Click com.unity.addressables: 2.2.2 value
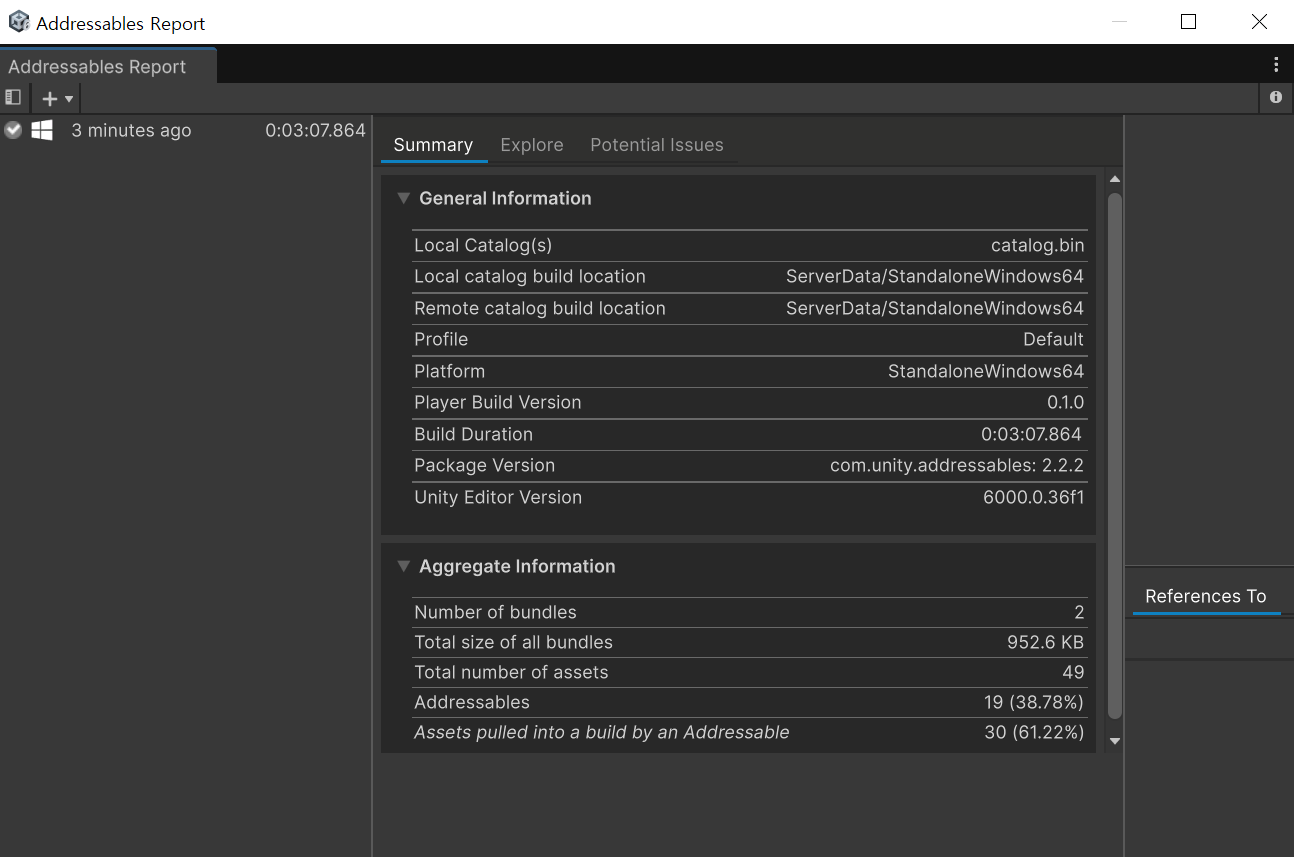Viewport: 1294px width, 857px height. 957,465
